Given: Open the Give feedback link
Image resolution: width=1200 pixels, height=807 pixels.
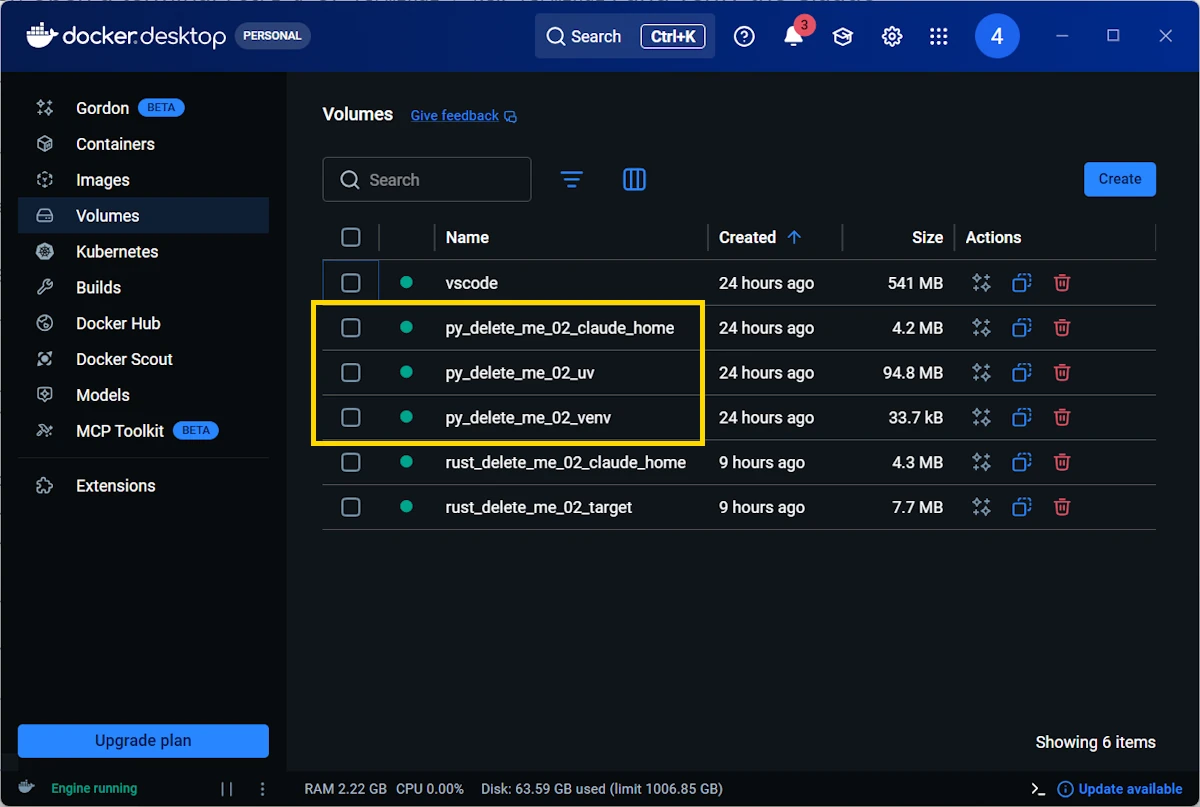Looking at the screenshot, I should 455,115.
